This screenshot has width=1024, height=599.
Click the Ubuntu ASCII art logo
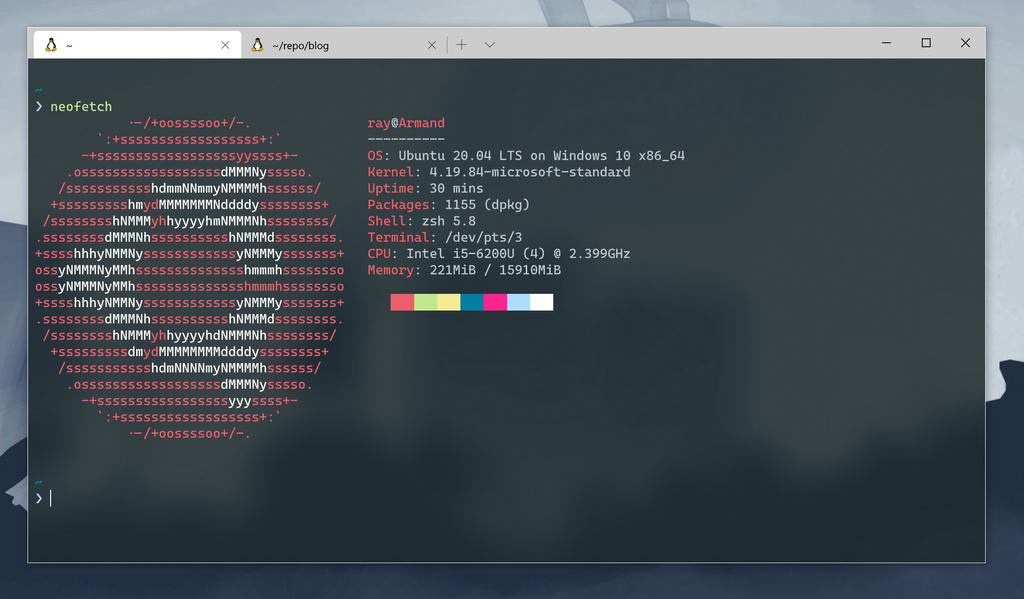[x=189, y=278]
